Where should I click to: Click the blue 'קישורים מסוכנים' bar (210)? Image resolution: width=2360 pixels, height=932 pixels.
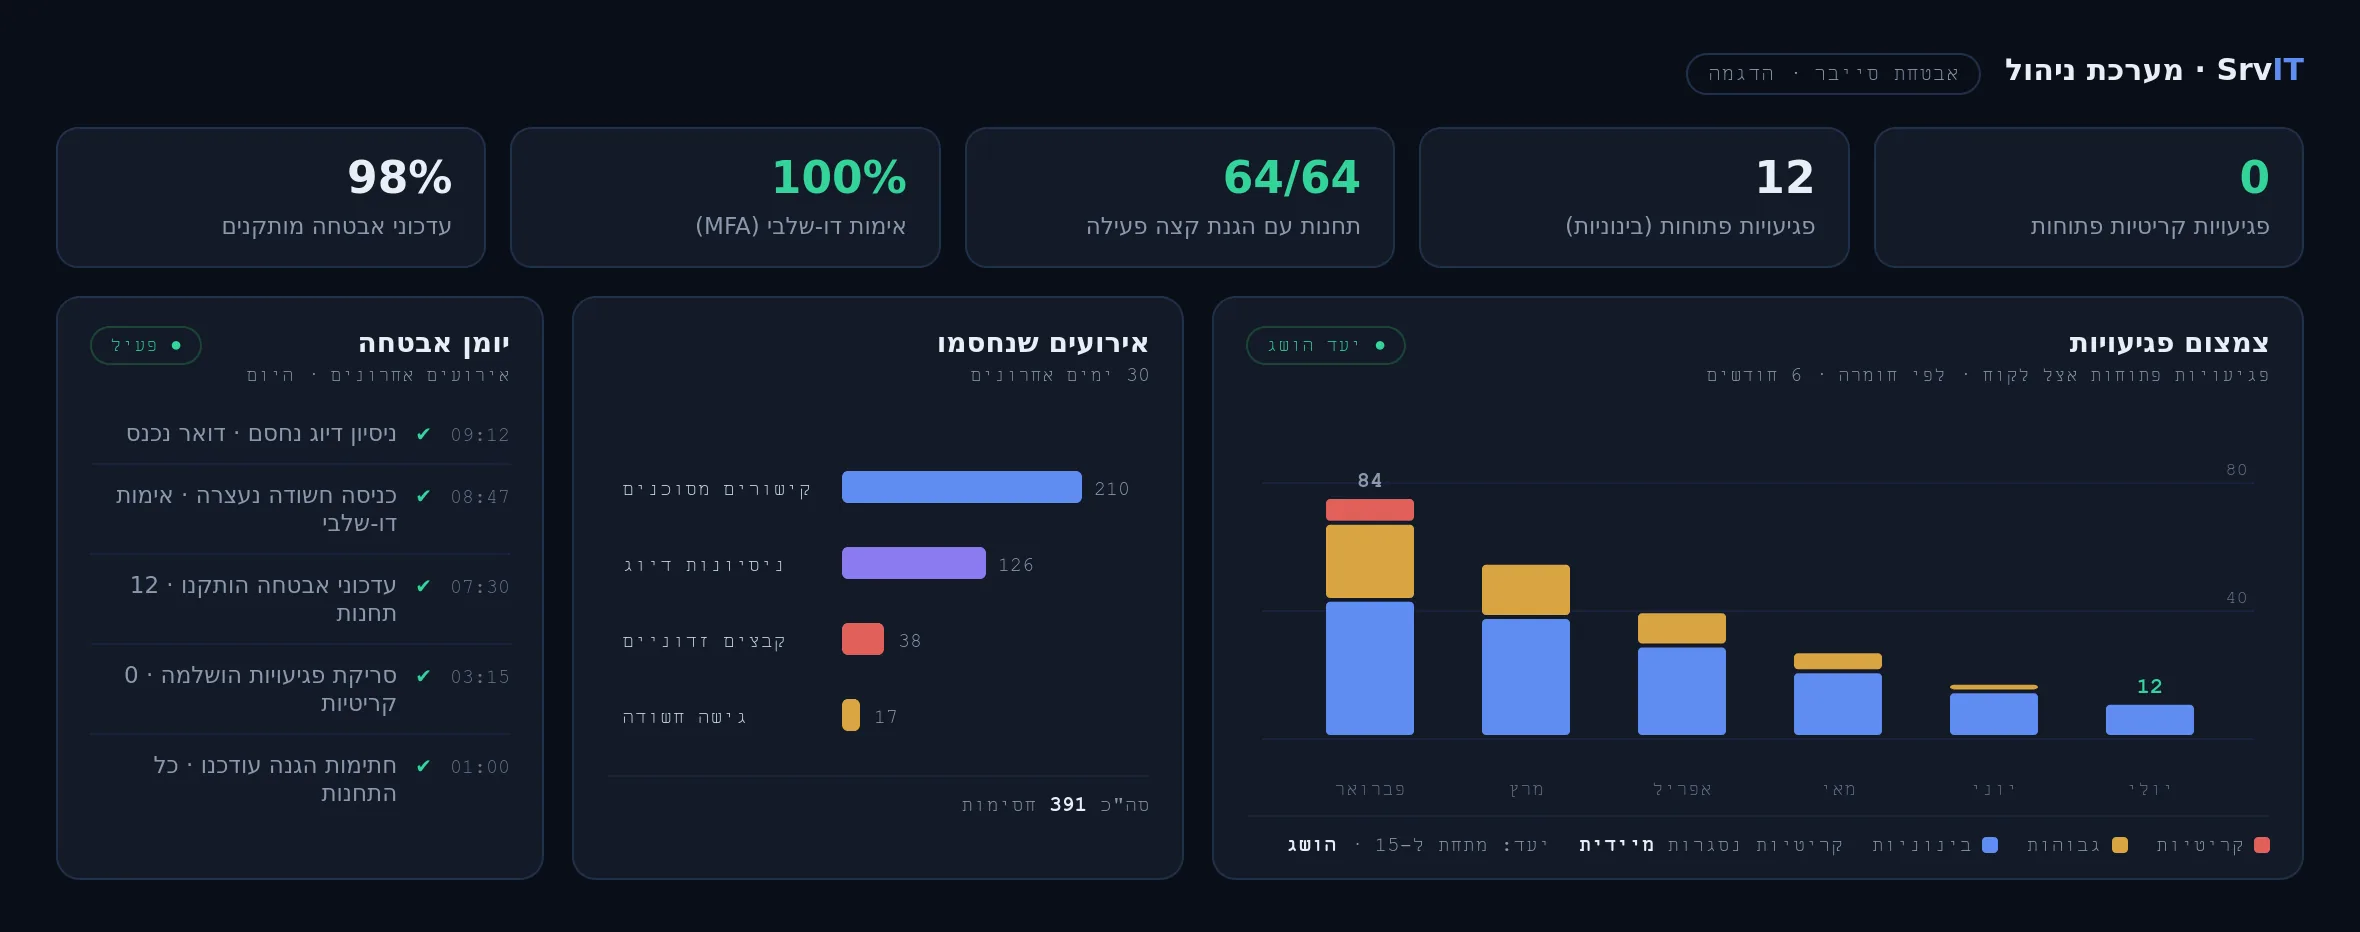962,487
